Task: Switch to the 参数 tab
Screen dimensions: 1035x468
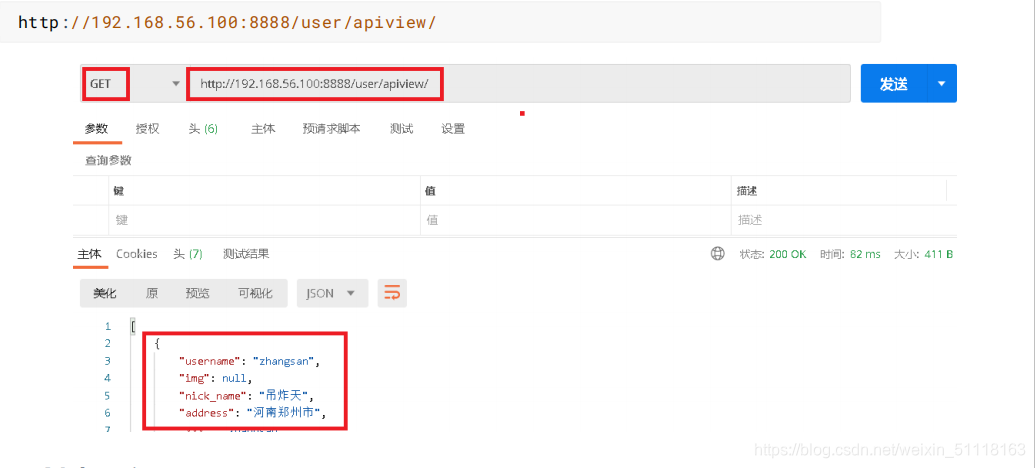Action: click(x=96, y=129)
